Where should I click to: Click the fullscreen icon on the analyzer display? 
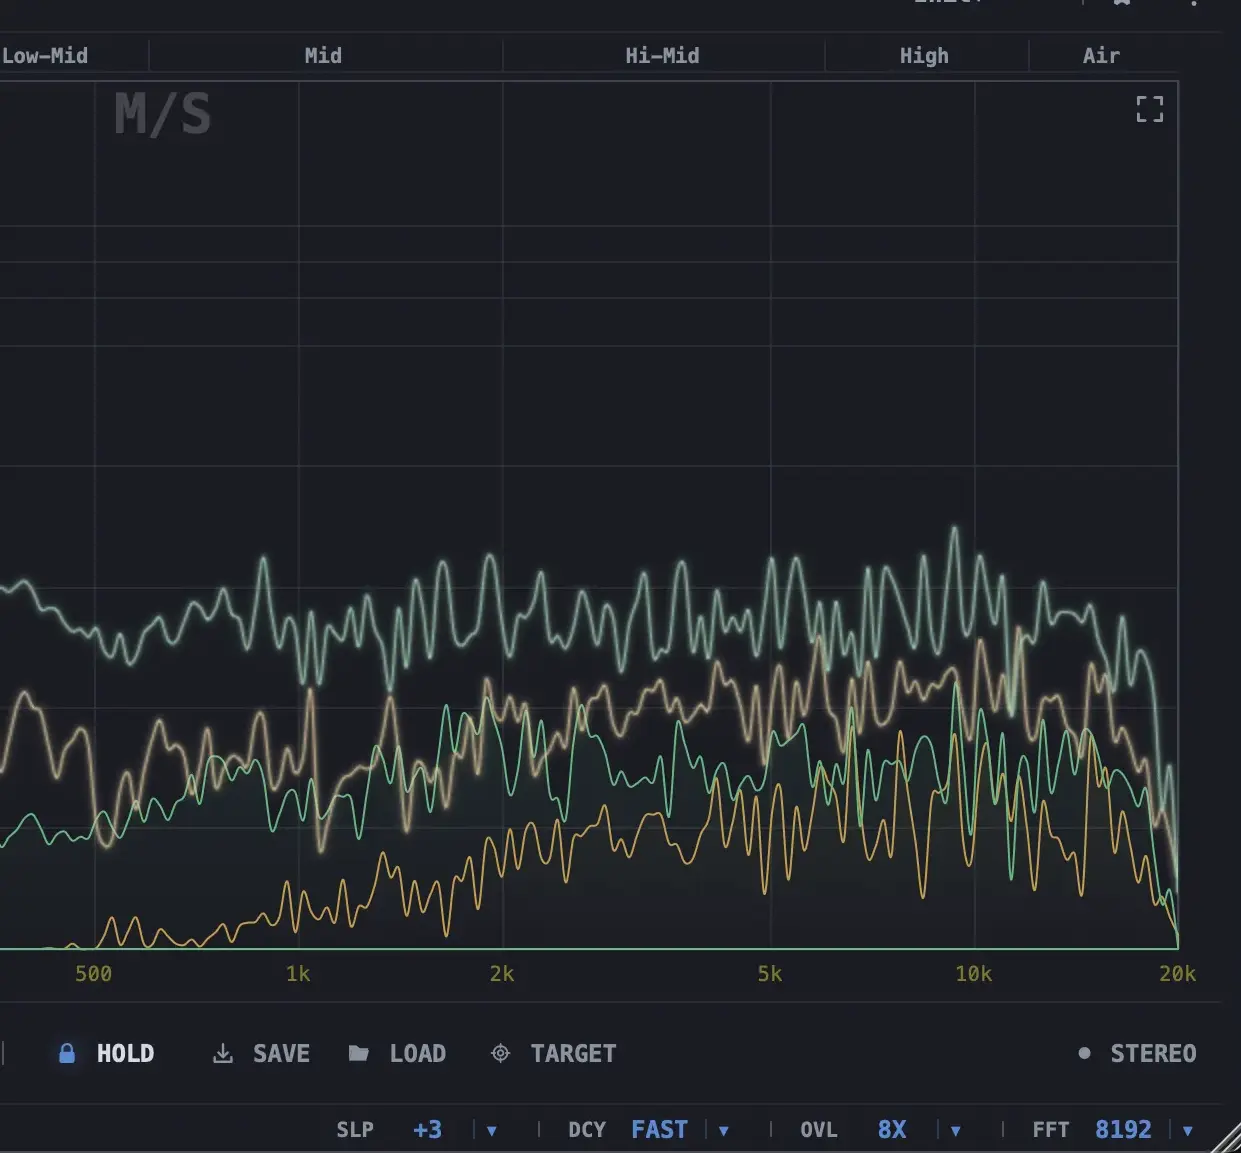pos(1150,109)
